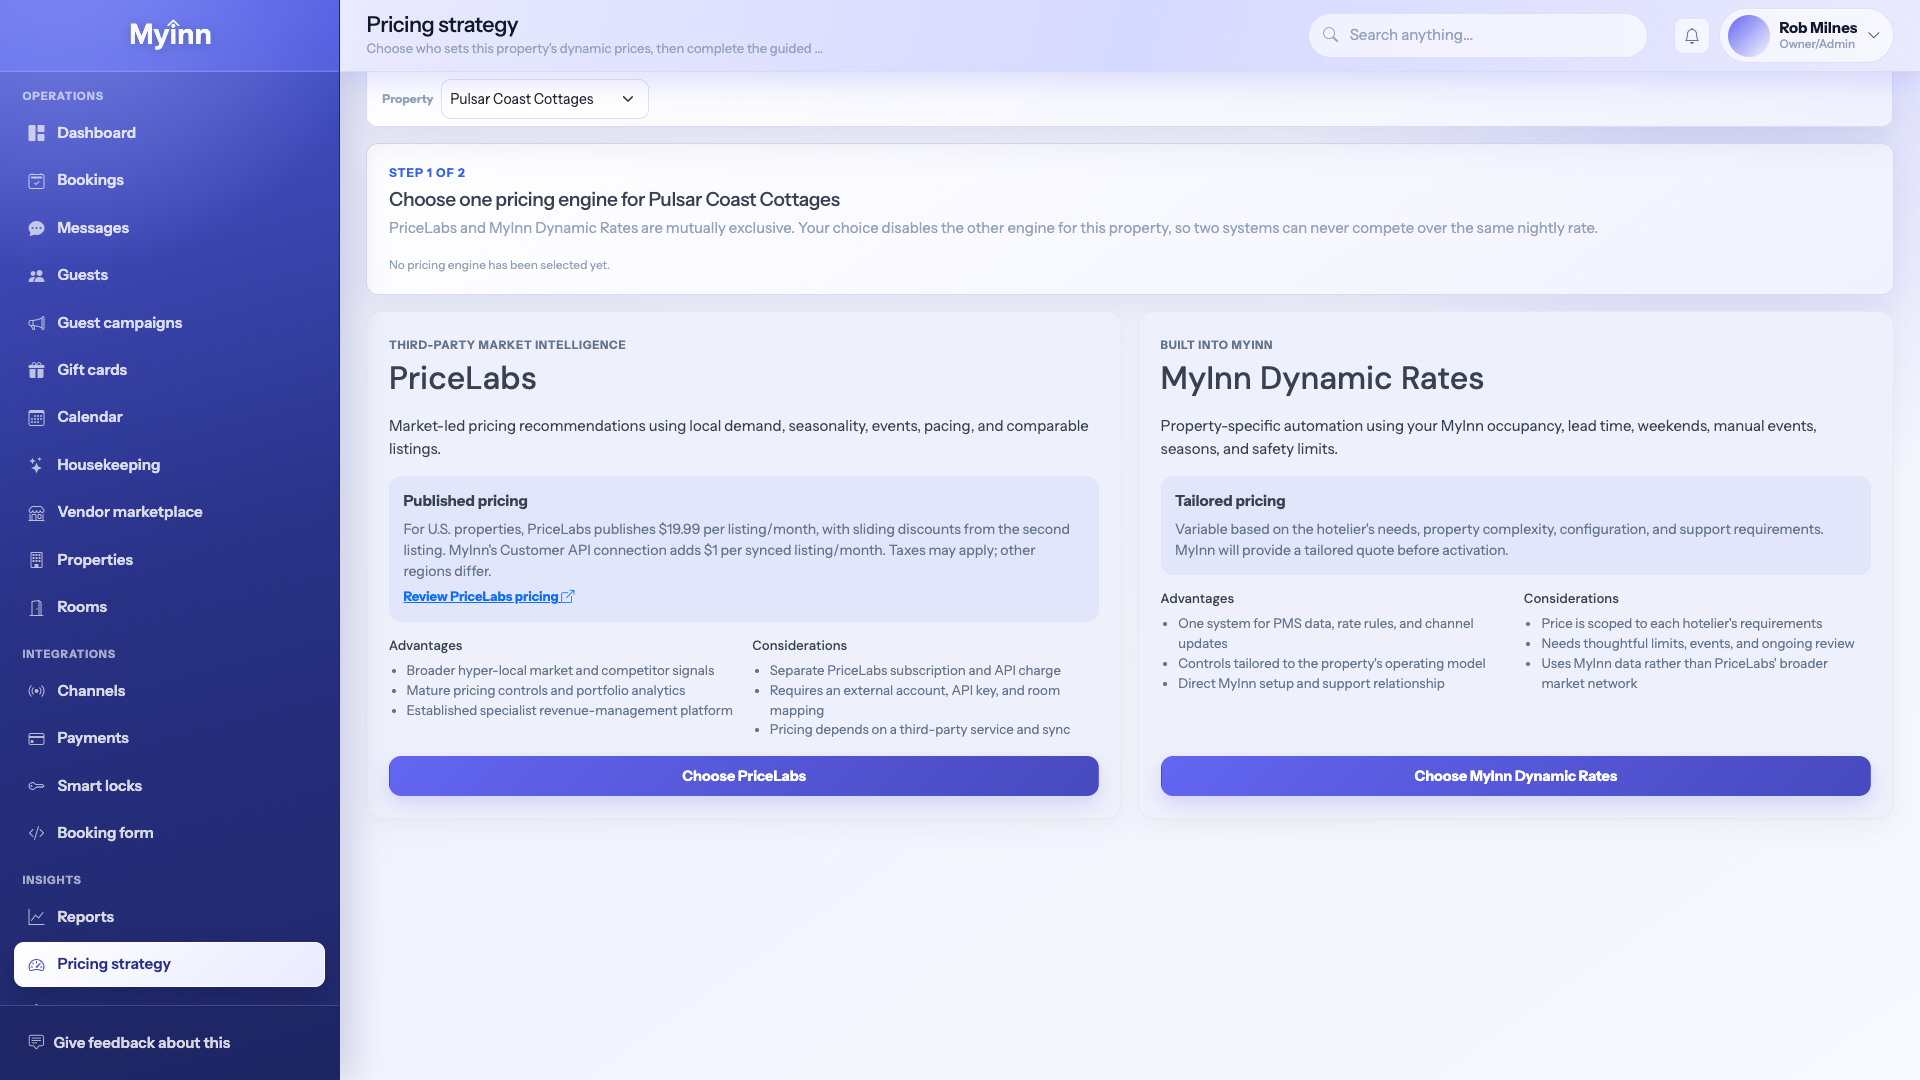Focus the Search anything field
This screenshot has height=1080, width=1920.
point(1477,35)
